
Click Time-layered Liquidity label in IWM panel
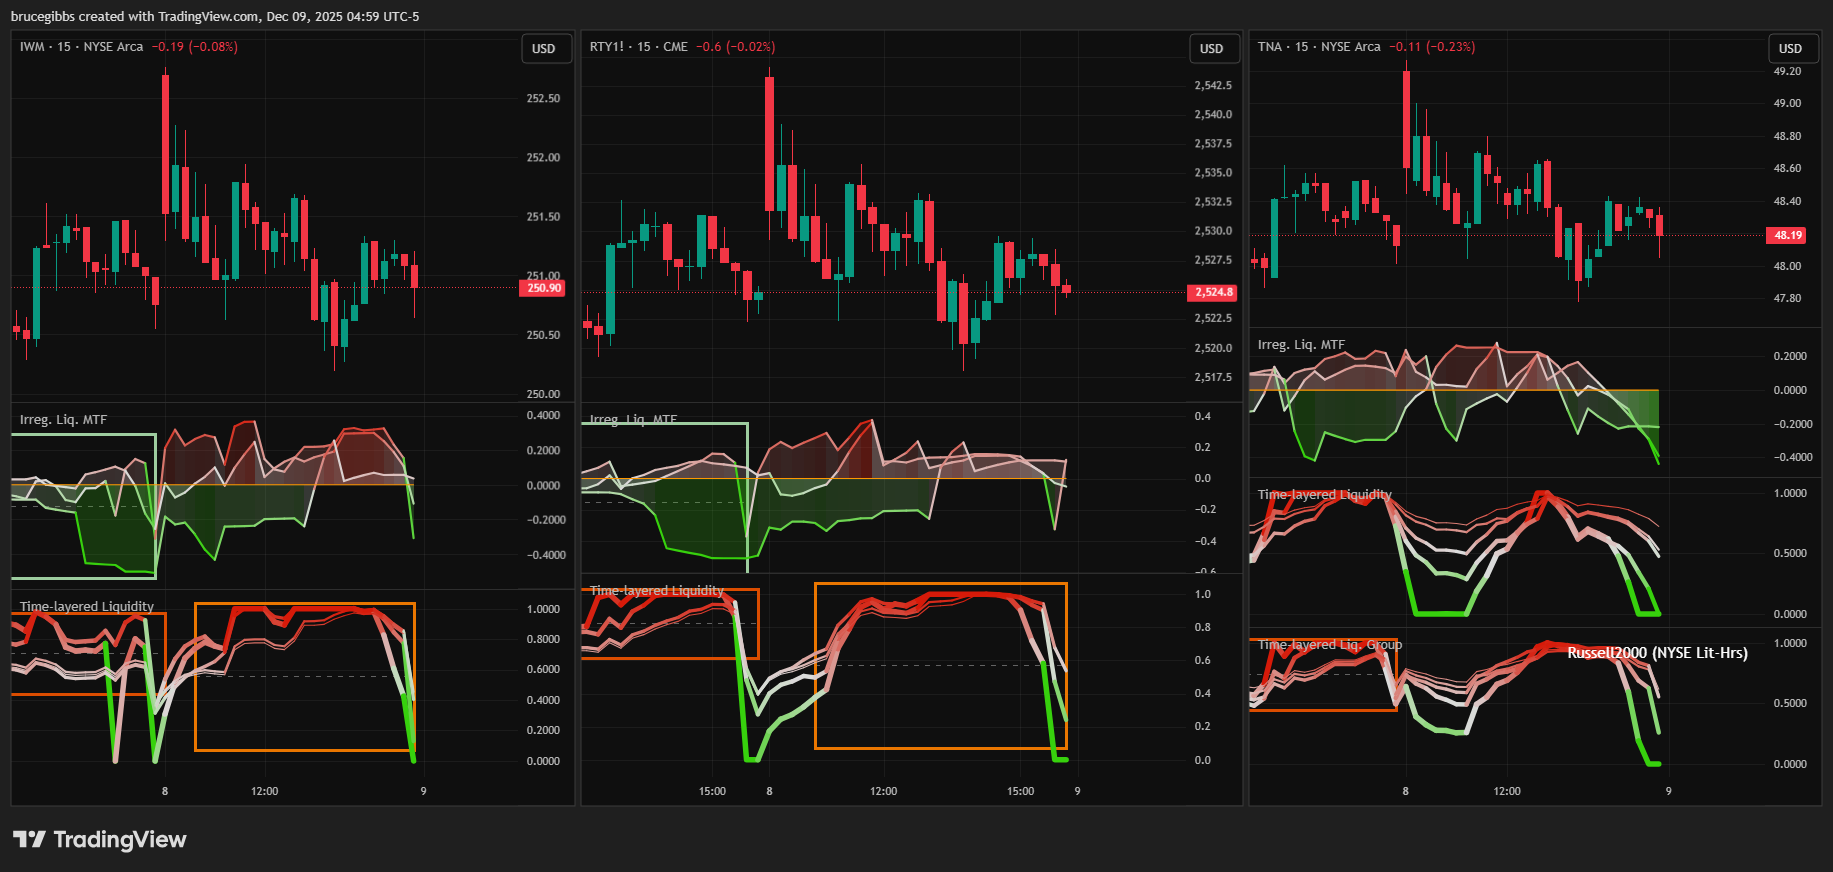coord(87,607)
